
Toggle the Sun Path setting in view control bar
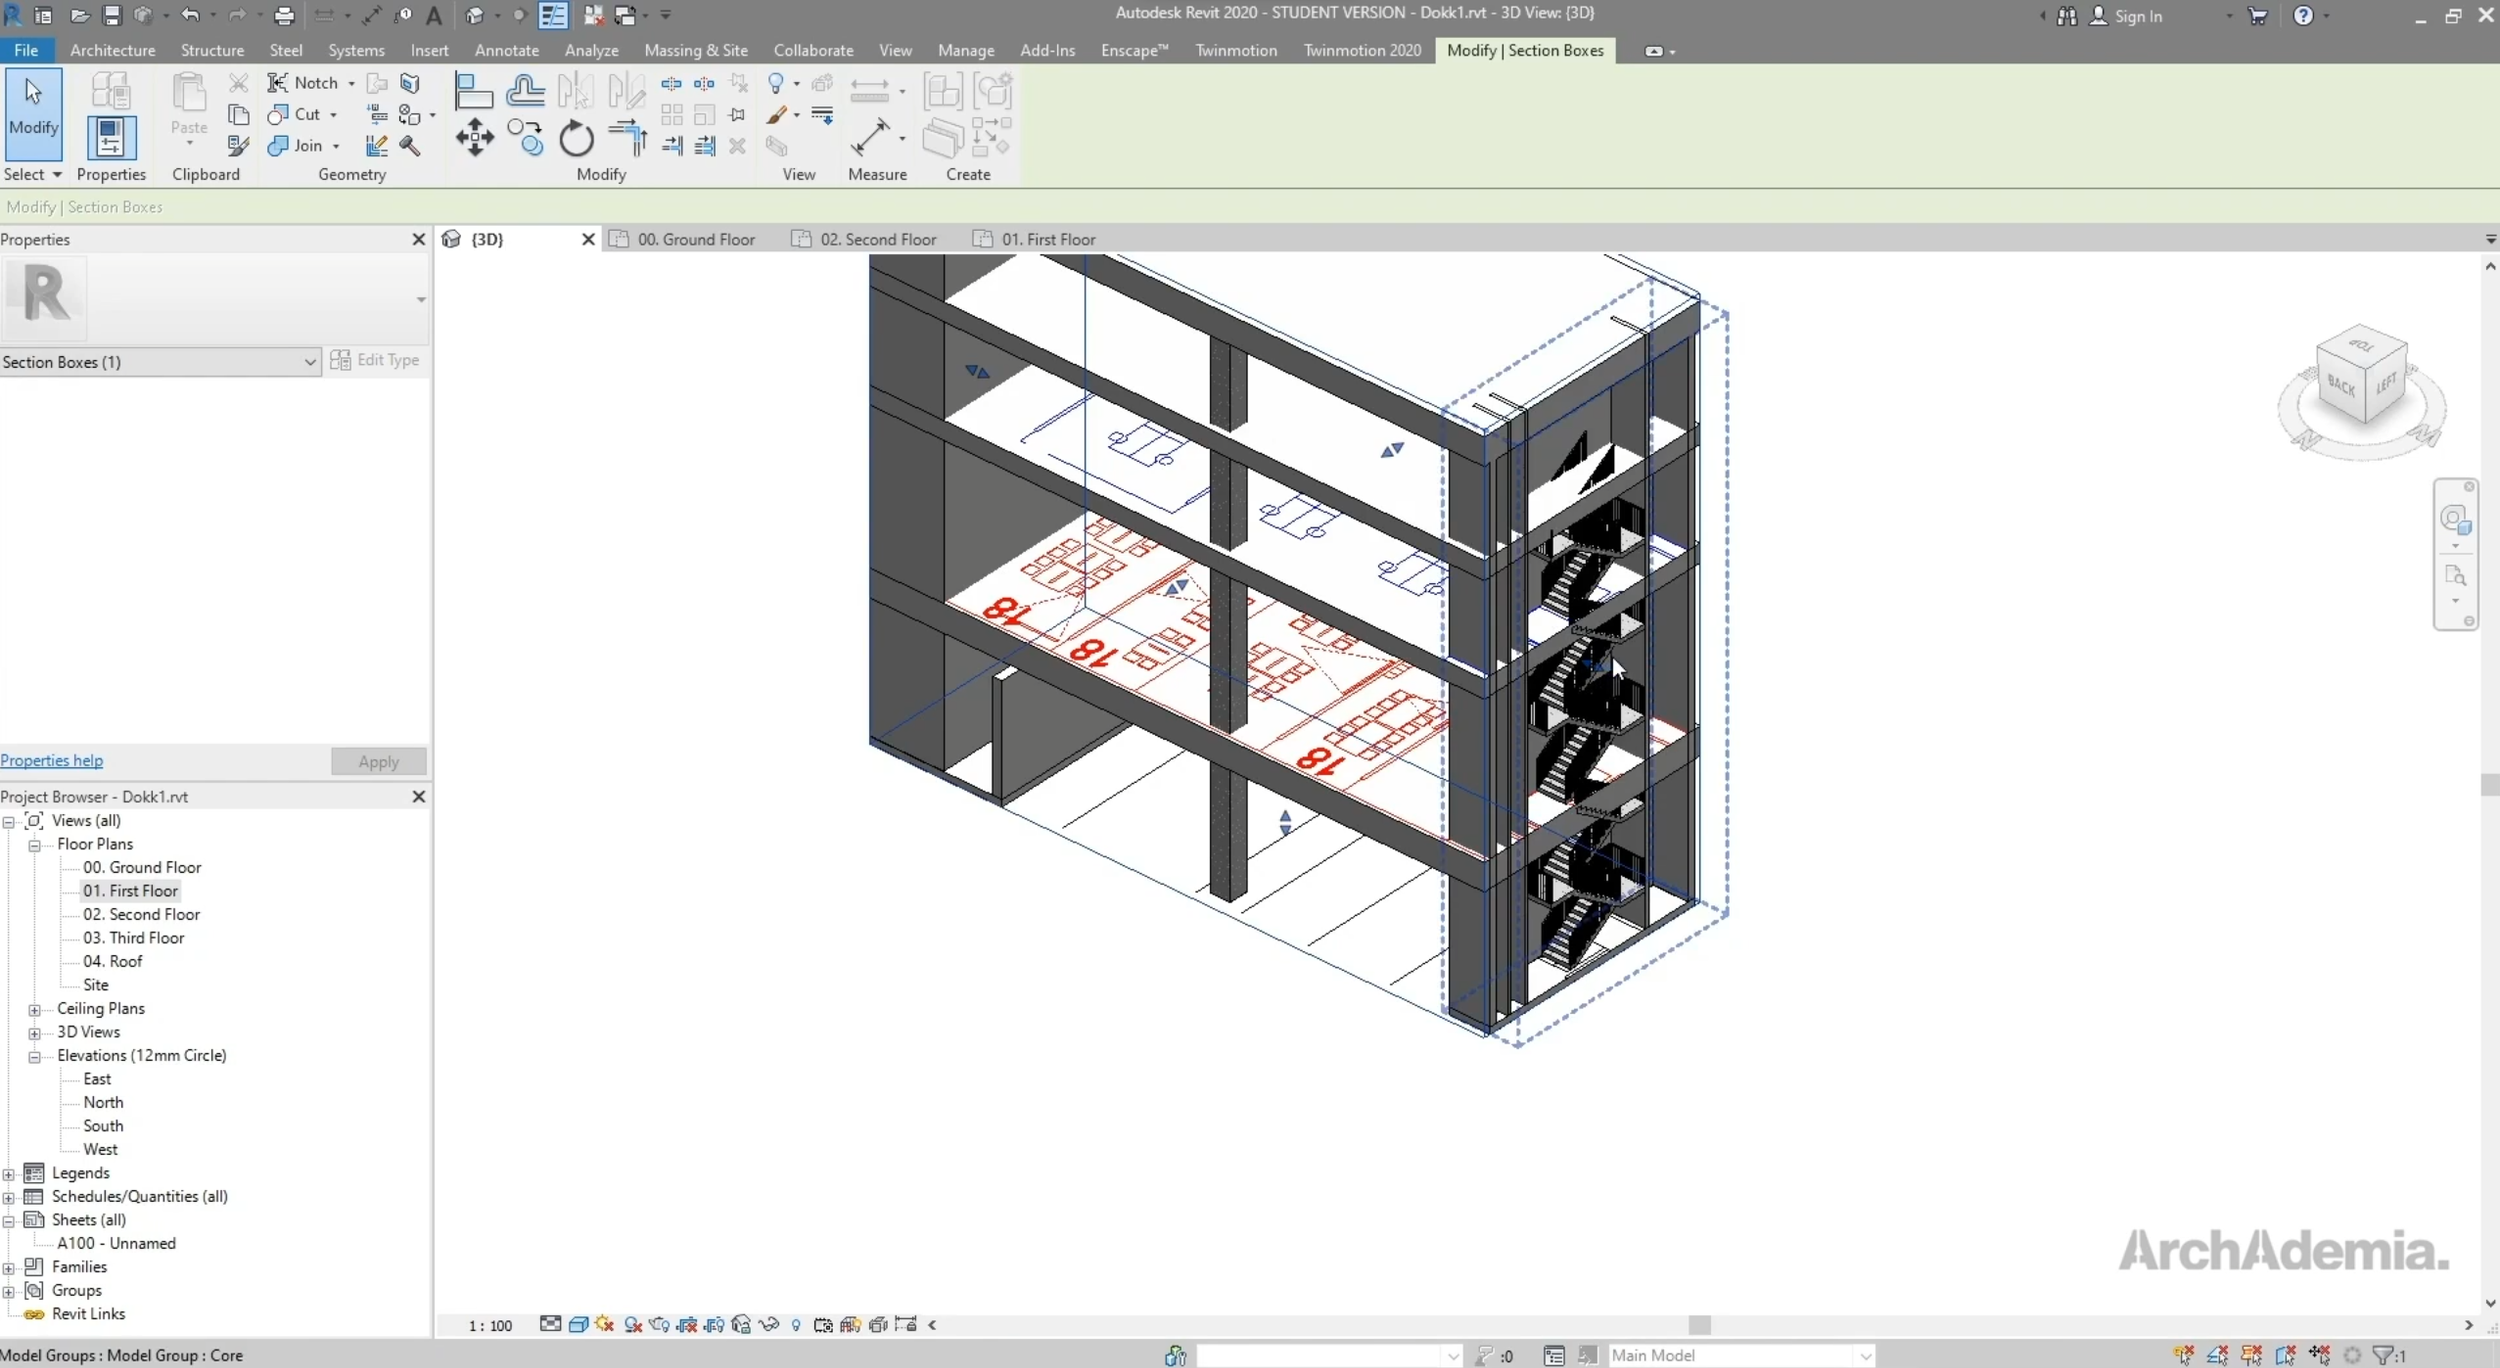[603, 1324]
